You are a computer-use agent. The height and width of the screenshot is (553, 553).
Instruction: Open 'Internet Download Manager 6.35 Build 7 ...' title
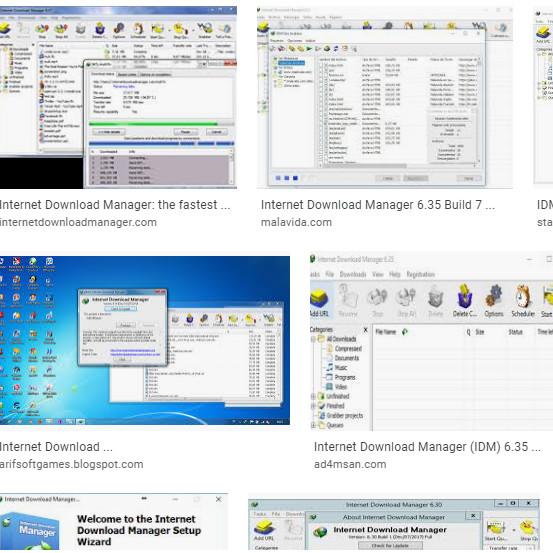pyautogui.click(x=378, y=205)
